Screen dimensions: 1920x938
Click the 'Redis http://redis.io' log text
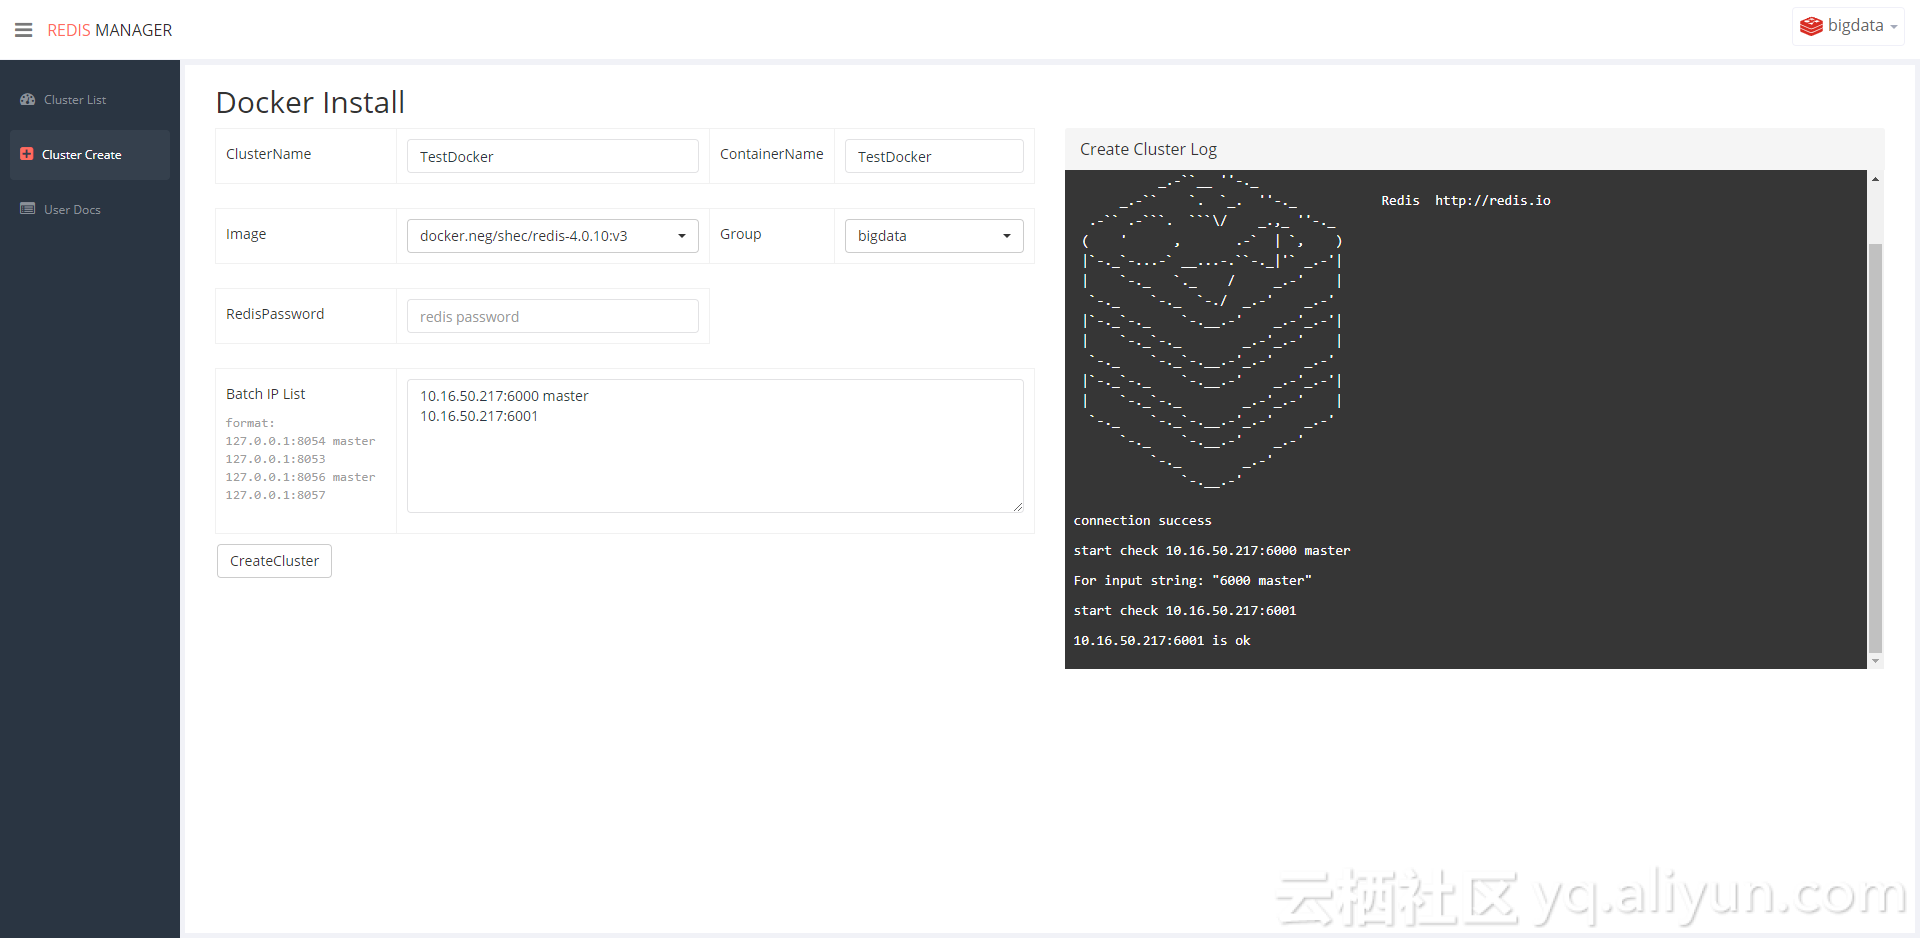click(x=1466, y=201)
